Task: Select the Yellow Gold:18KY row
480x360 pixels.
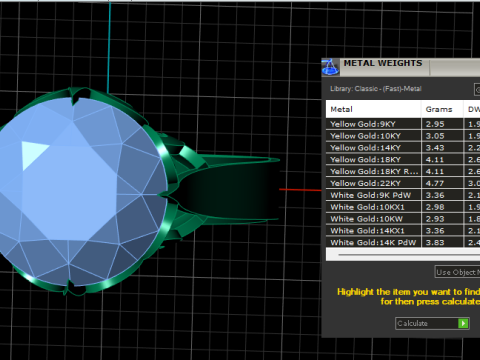Action: tap(403, 160)
